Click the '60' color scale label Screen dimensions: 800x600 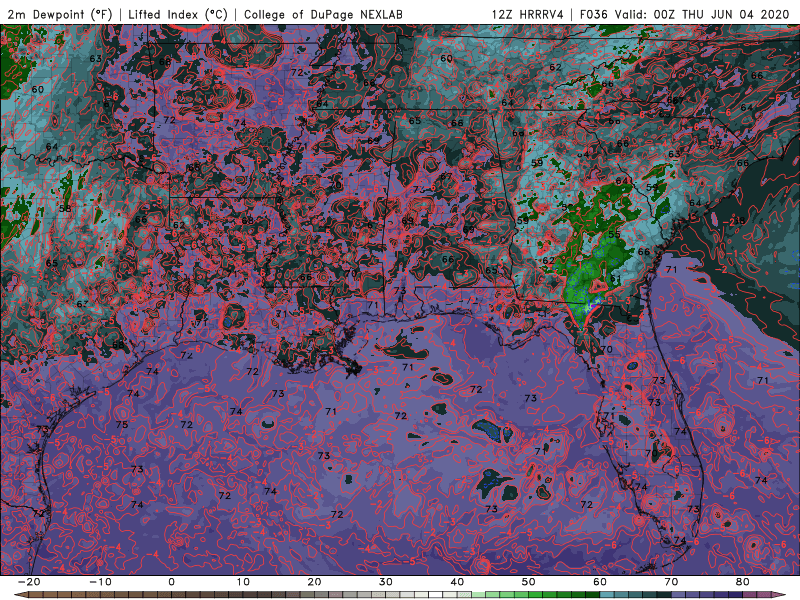(600, 582)
